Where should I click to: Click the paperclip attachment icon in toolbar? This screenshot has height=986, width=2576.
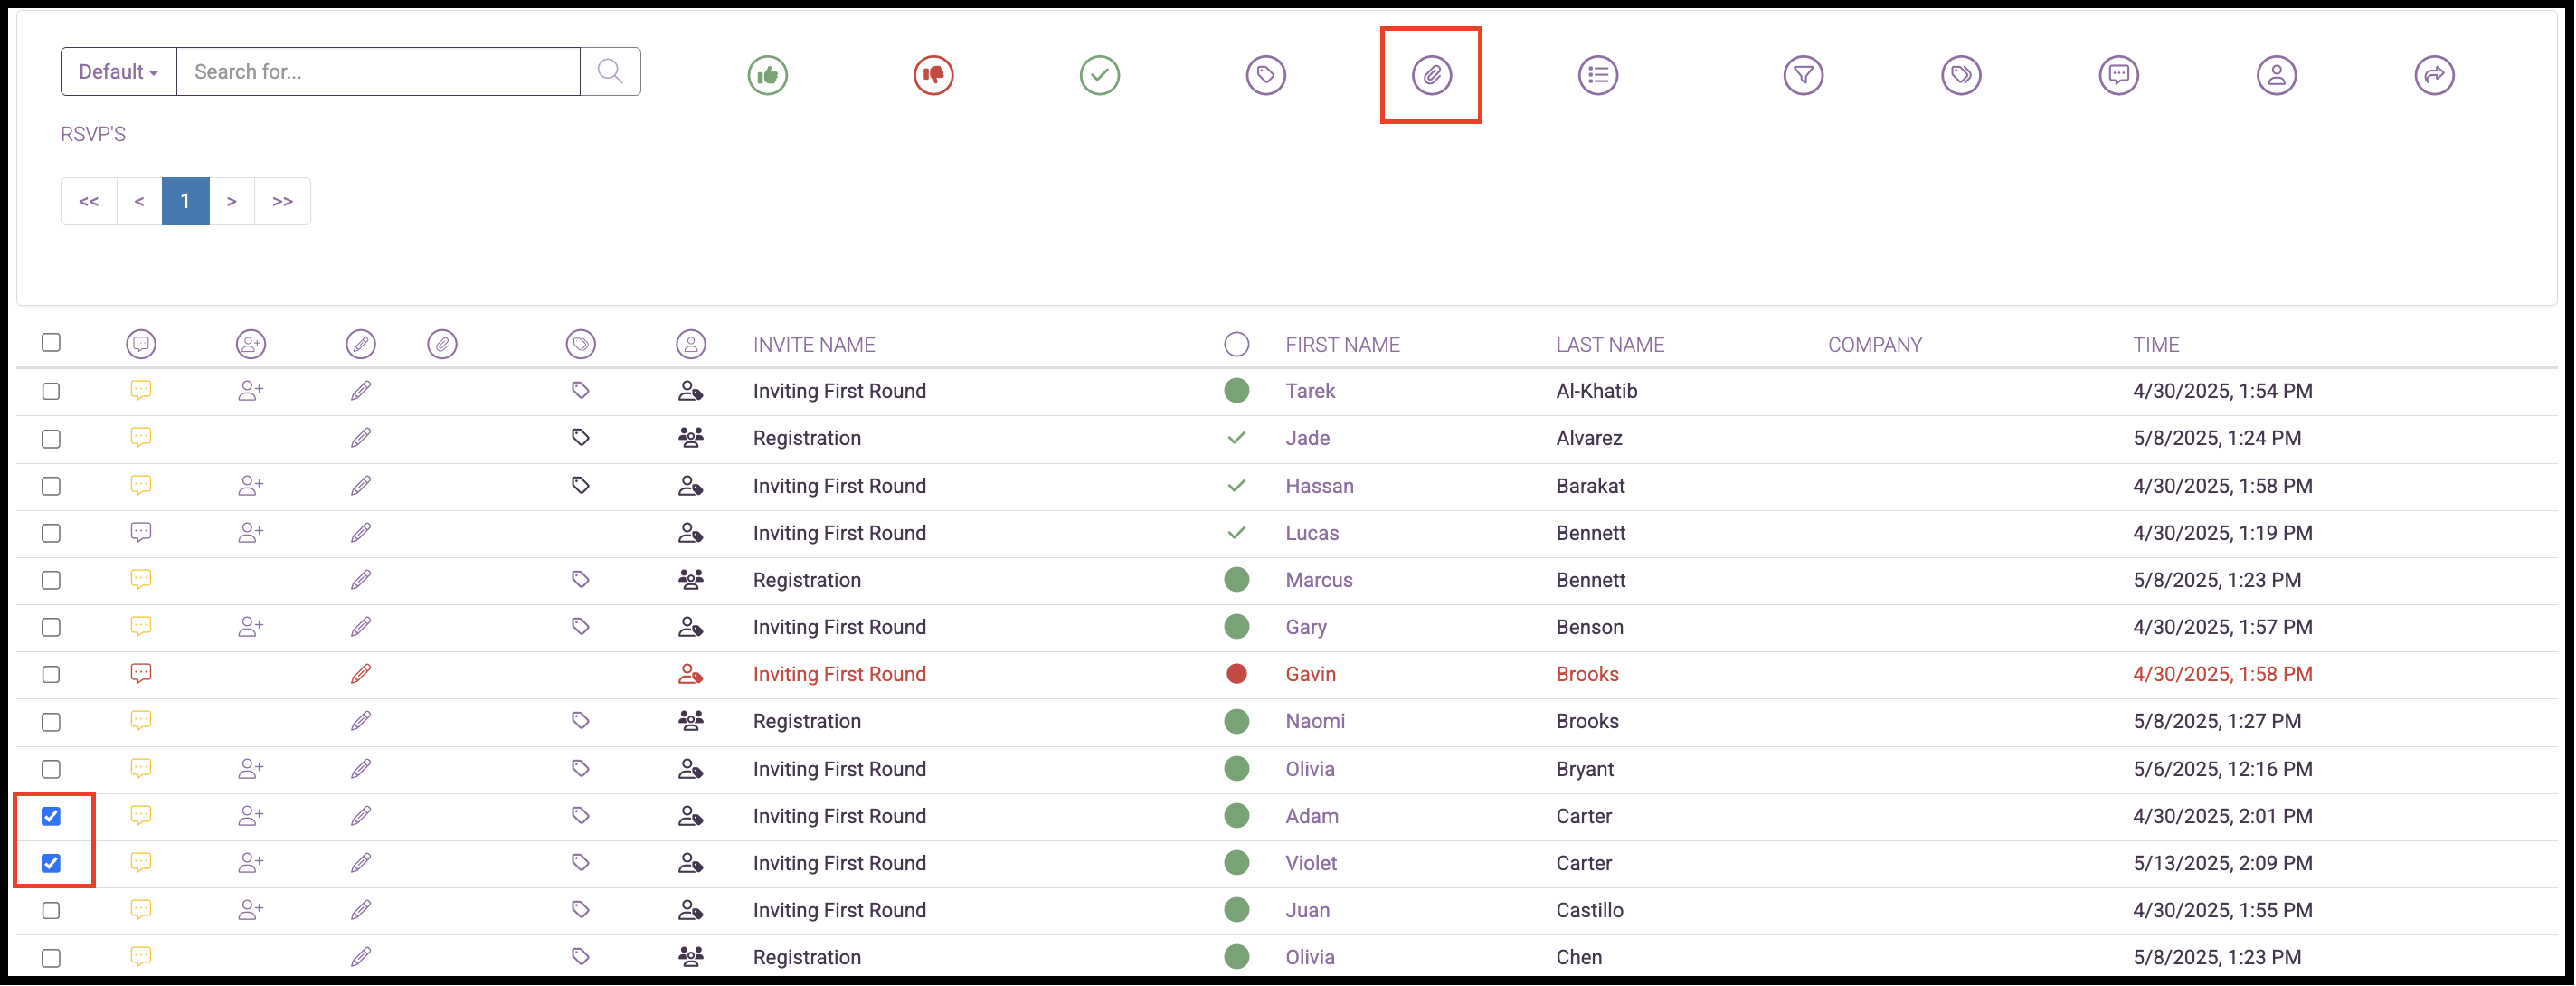(1431, 75)
